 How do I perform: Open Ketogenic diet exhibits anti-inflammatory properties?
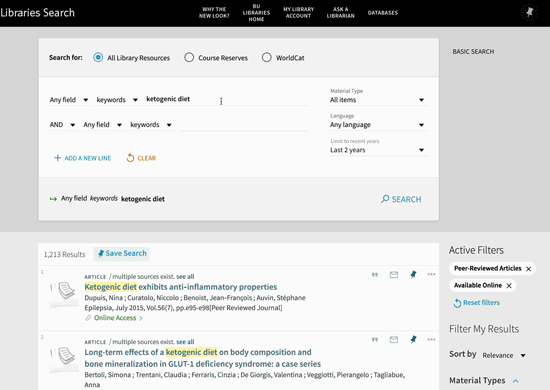[181, 287]
